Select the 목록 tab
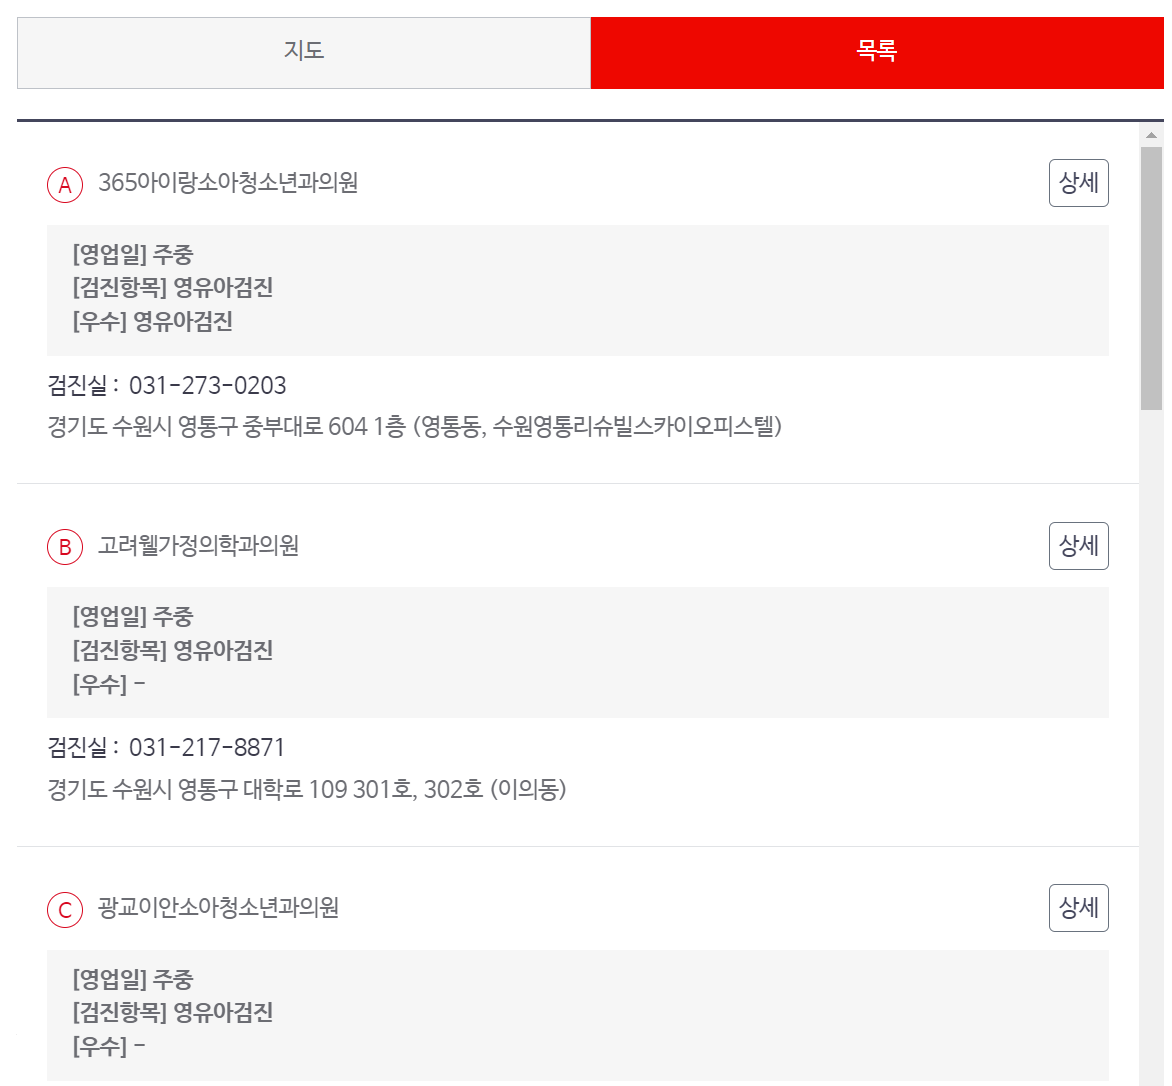Screen dimensions: 1172x1086 877,52
